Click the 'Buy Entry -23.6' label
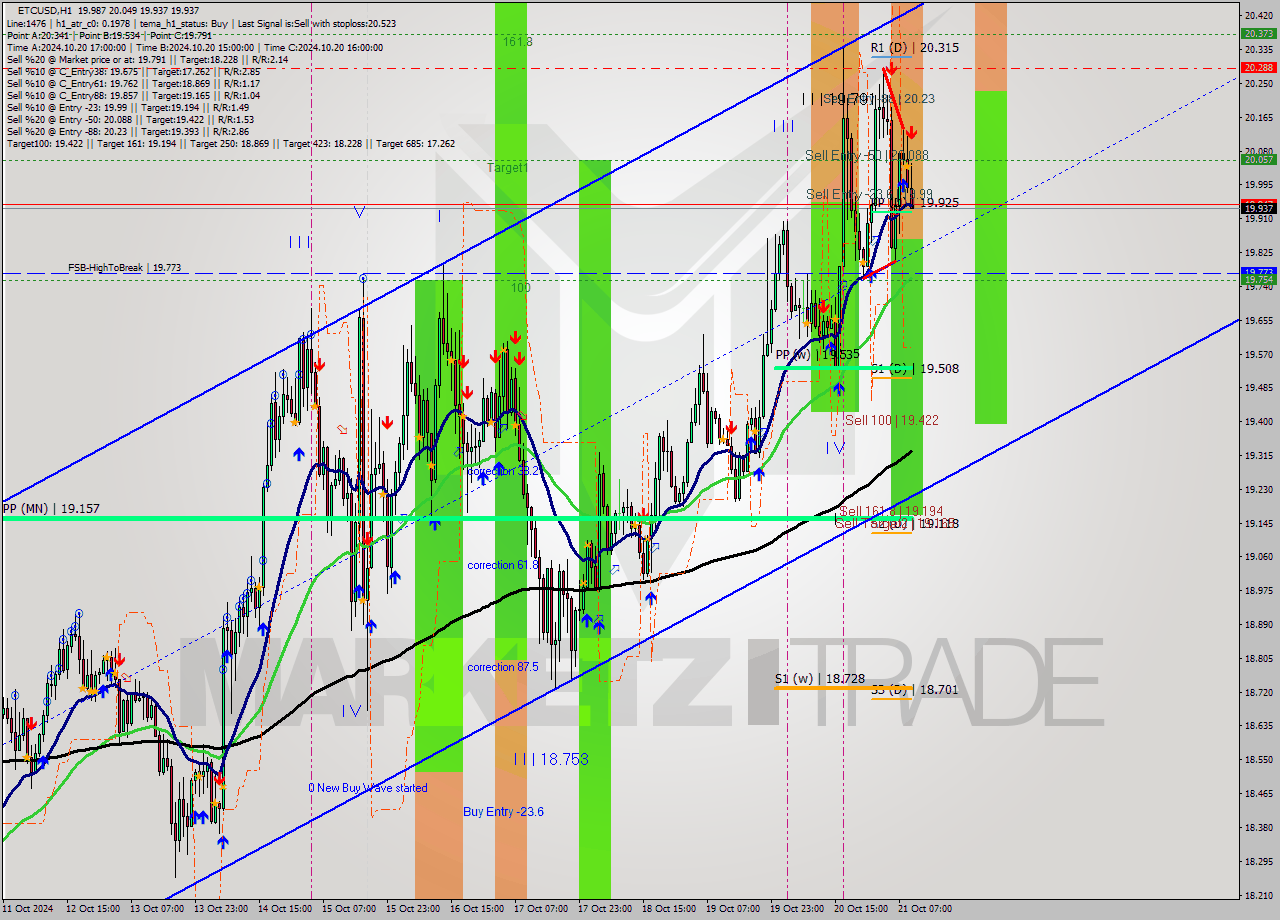 503,812
